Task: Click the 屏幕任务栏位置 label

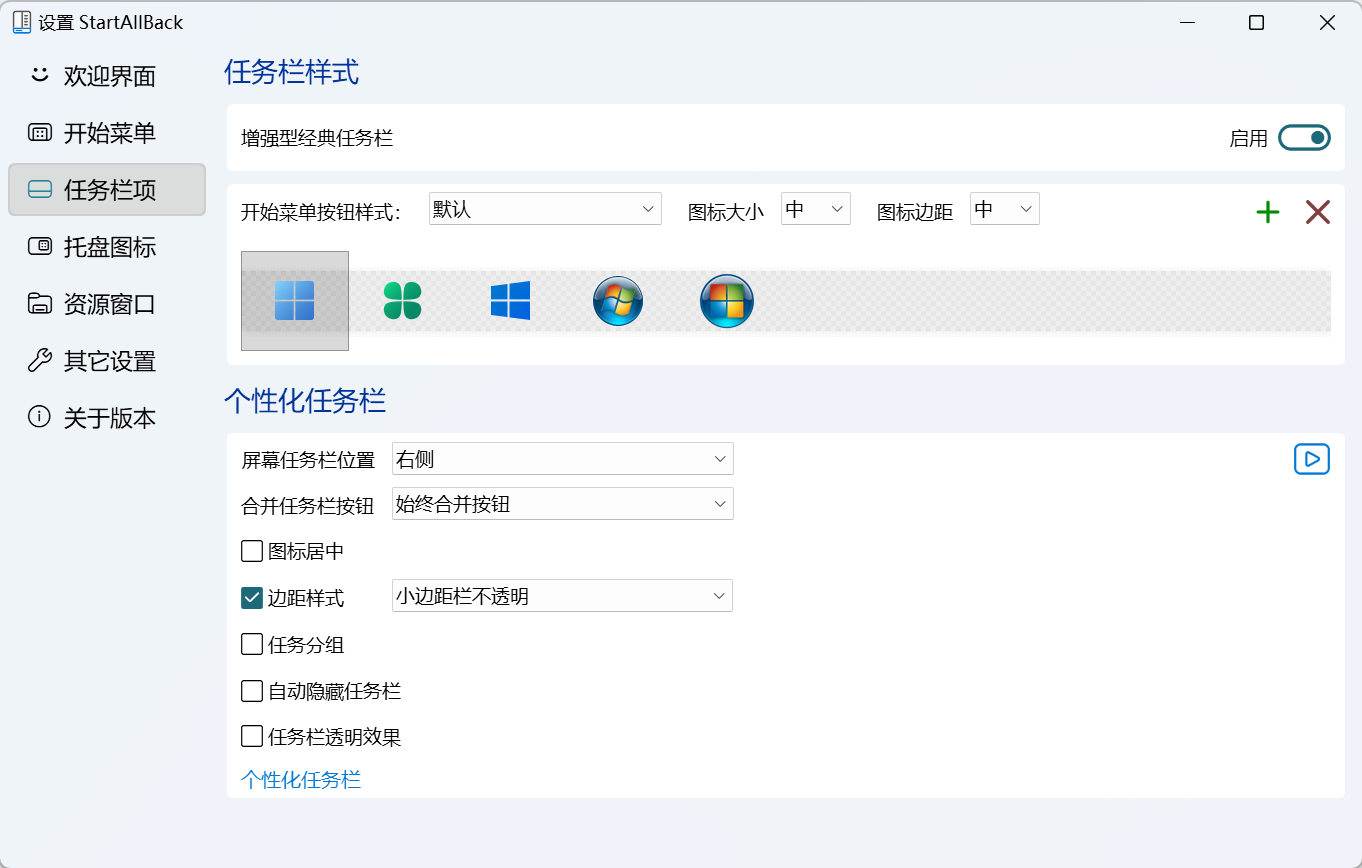Action: [308, 460]
